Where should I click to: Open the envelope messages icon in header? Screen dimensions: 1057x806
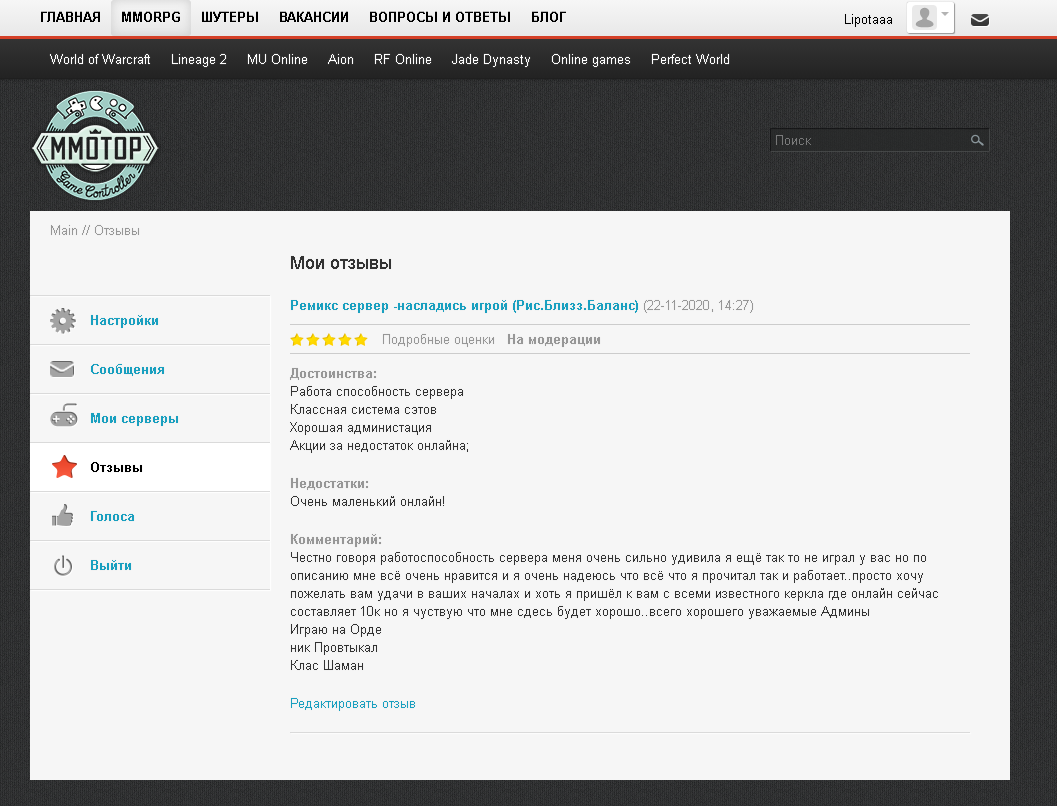pos(980,19)
